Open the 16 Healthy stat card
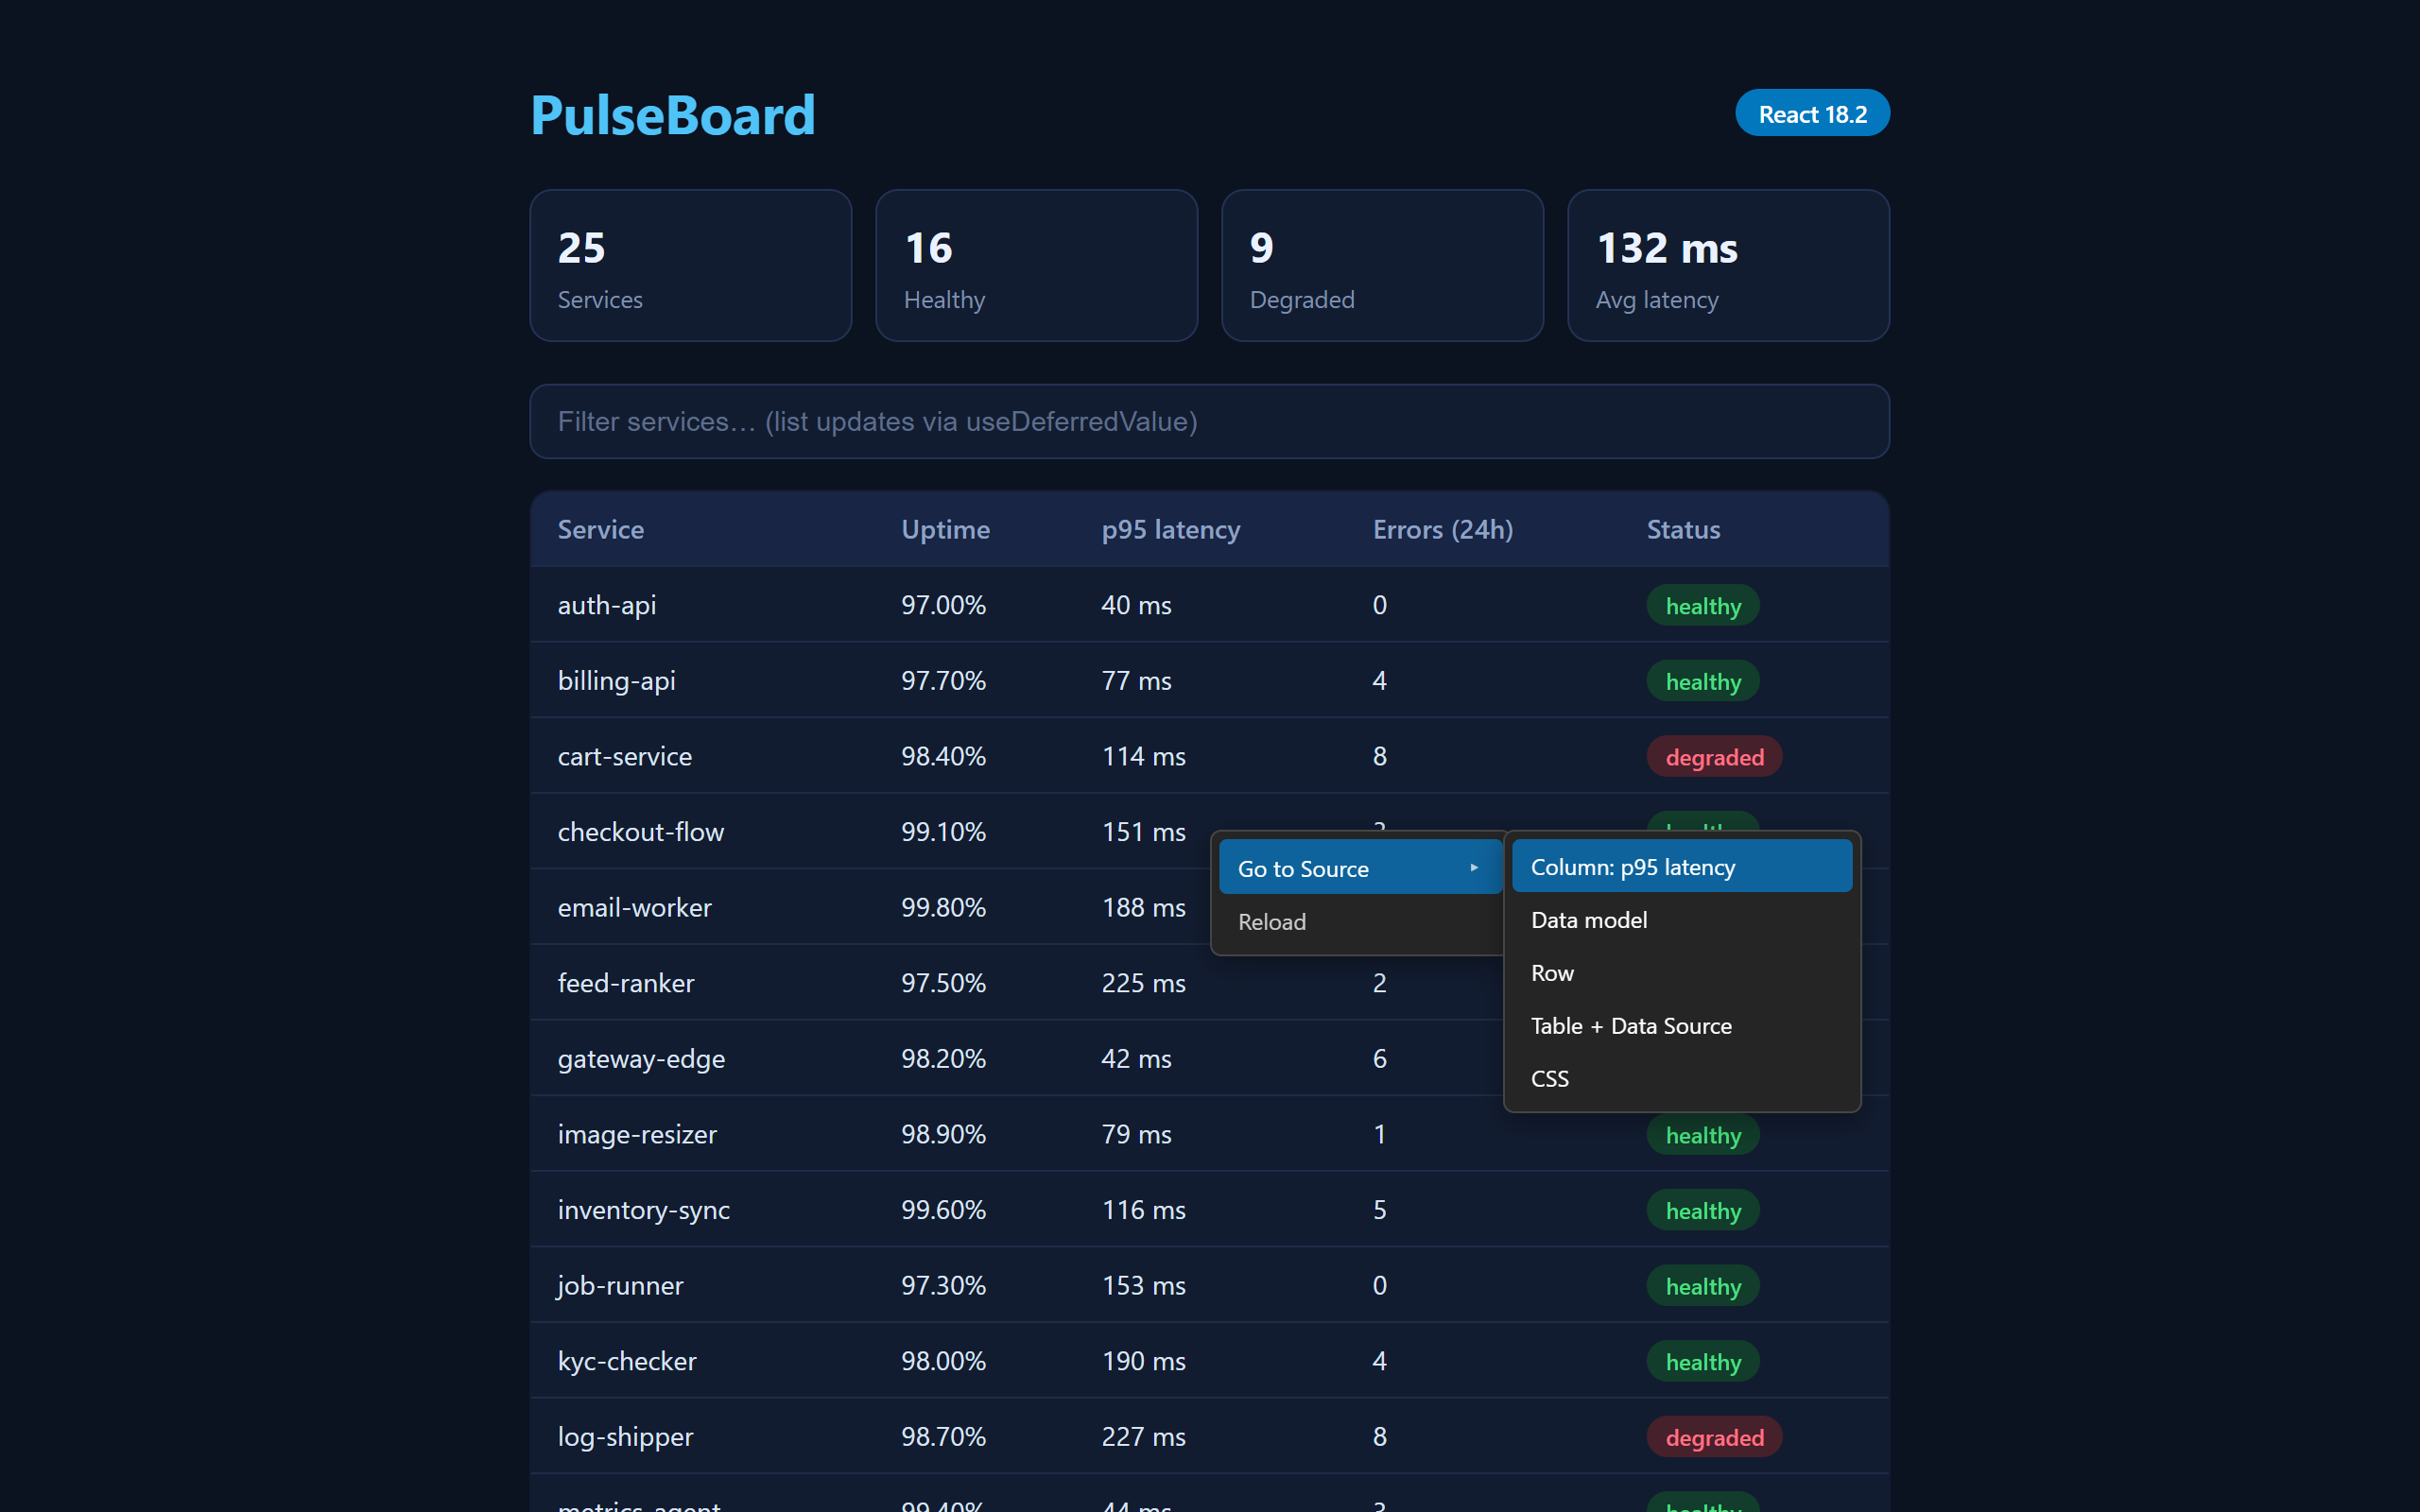Viewport: 2420px width, 1512px height. [1036, 266]
